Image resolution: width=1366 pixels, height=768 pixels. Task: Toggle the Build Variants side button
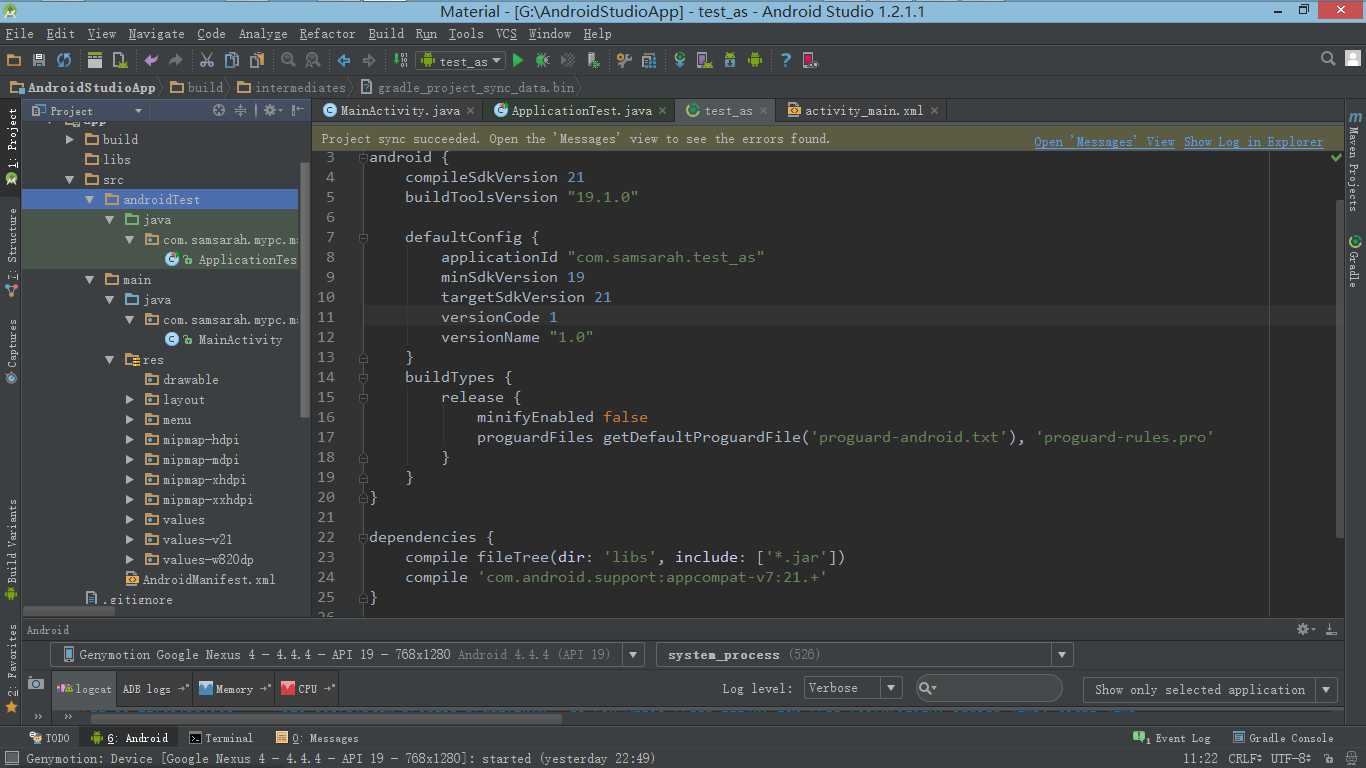(12, 549)
